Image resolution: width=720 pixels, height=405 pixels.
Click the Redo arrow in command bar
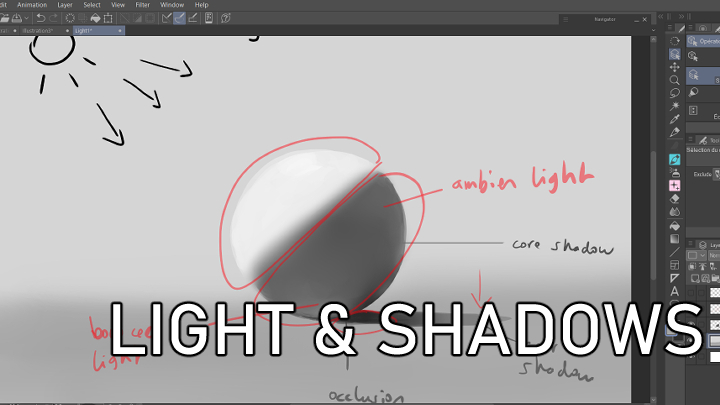[x=54, y=18]
